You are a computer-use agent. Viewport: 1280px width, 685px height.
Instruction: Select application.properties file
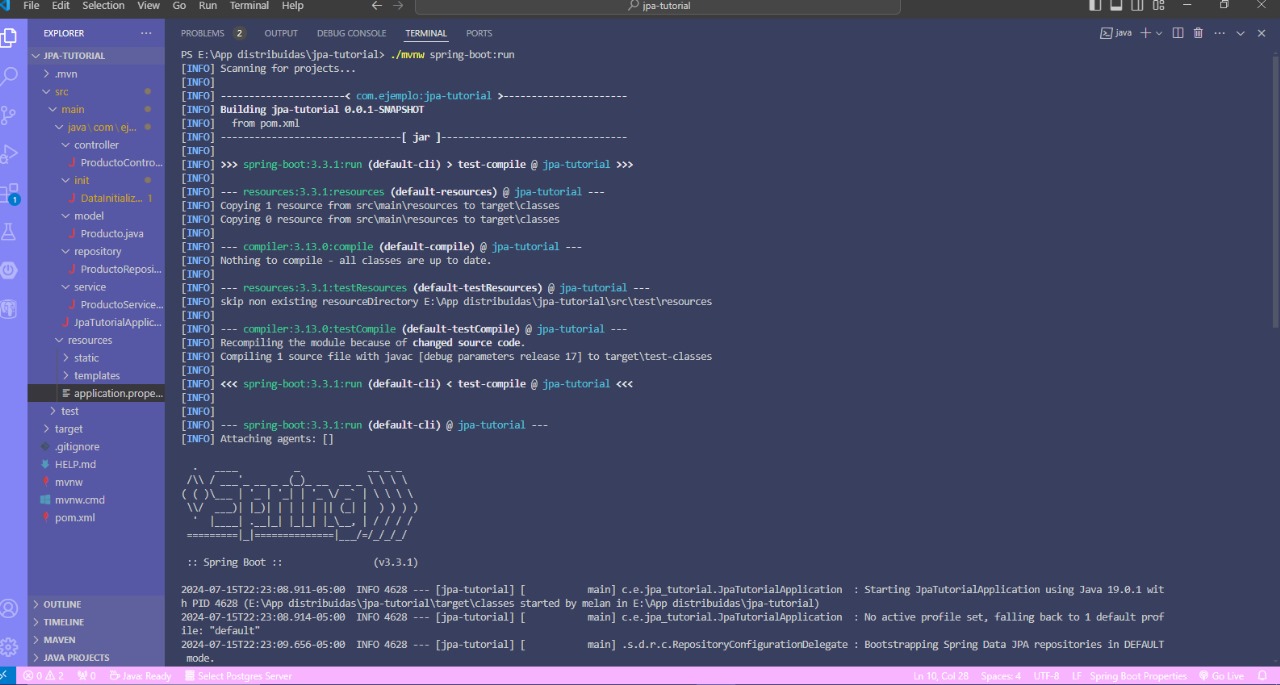pyautogui.click(x=96, y=393)
